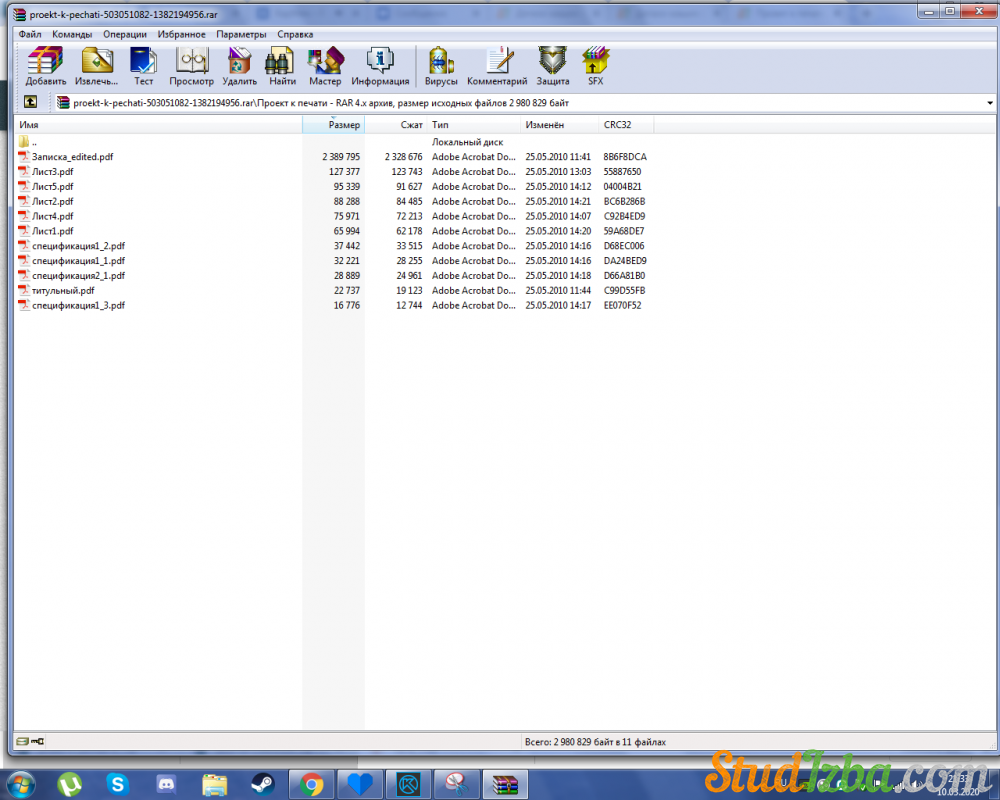
Task: Go up one level via arrow icon
Action: tap(30, 102)
